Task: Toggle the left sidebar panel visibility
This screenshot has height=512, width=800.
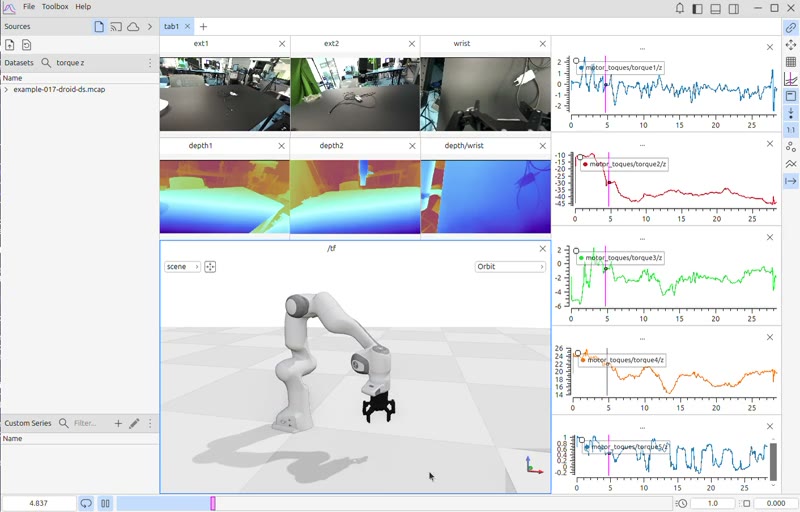Action: point(697,9)
